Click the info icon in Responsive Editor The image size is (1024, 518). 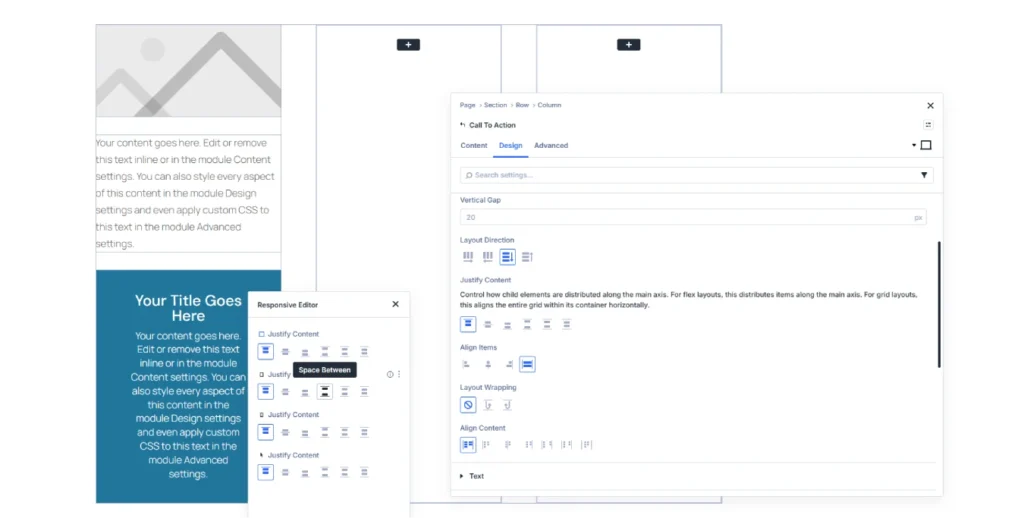[390, 374]
